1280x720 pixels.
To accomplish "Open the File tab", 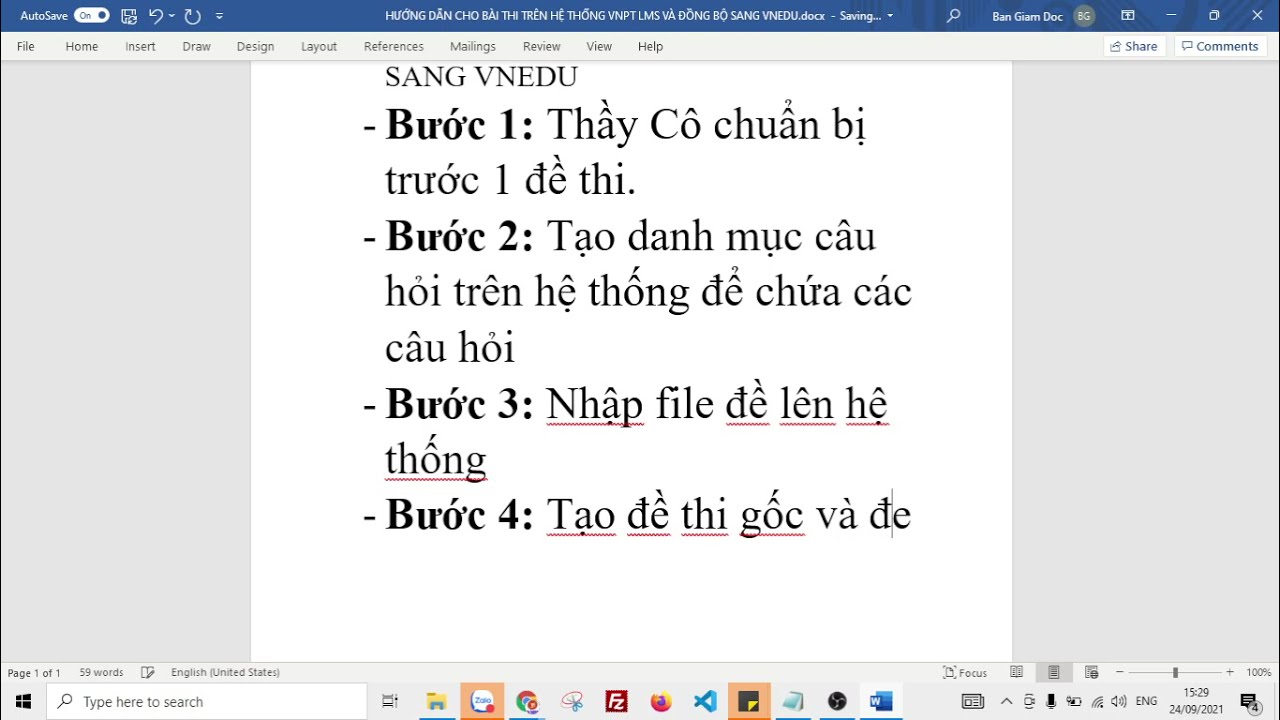I will pyautogui.click(x=26, y=46).
